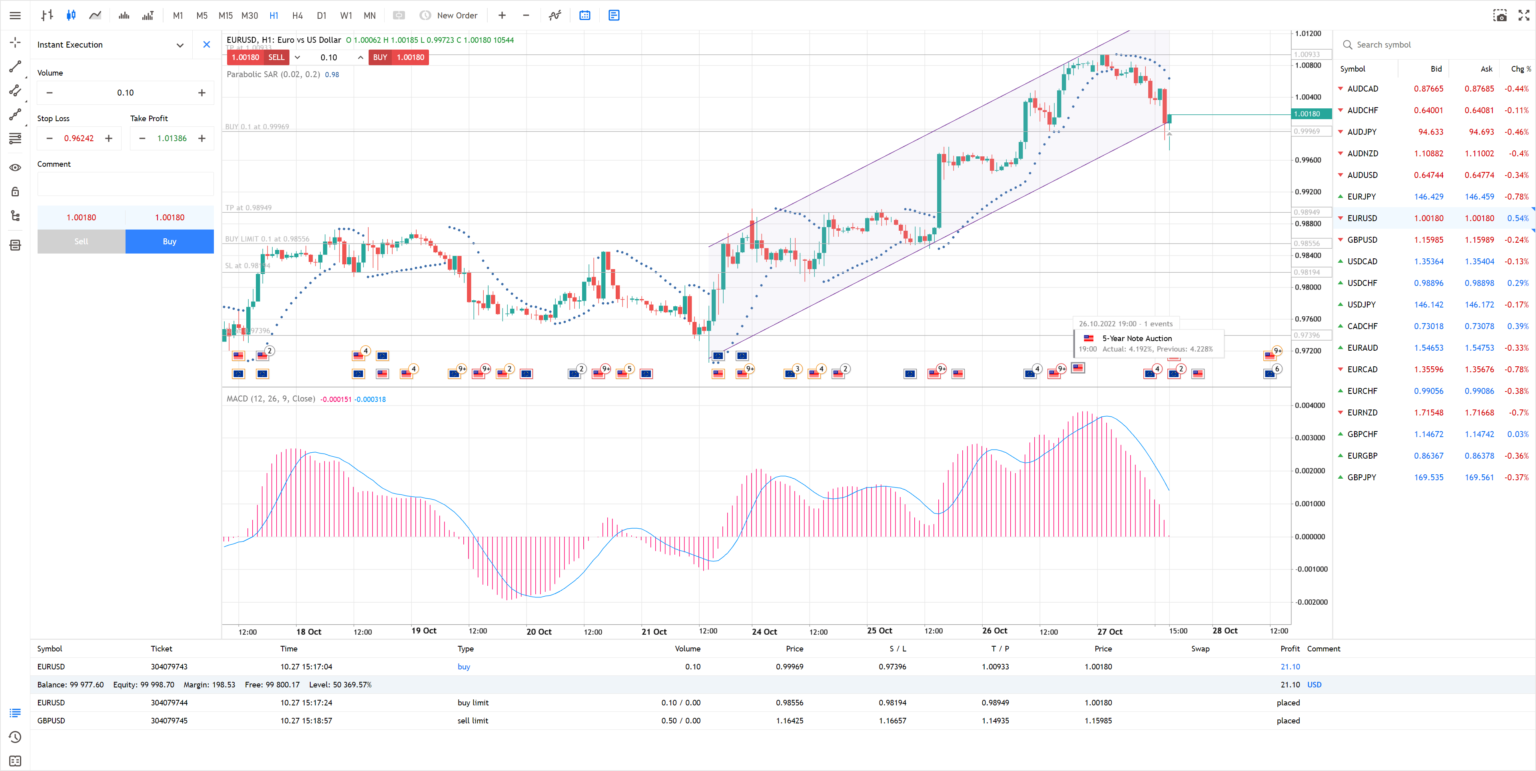The height and width of the screenshot is (771, 1536).
Task: Click Sell in the order panel
Action: (81, 241)
